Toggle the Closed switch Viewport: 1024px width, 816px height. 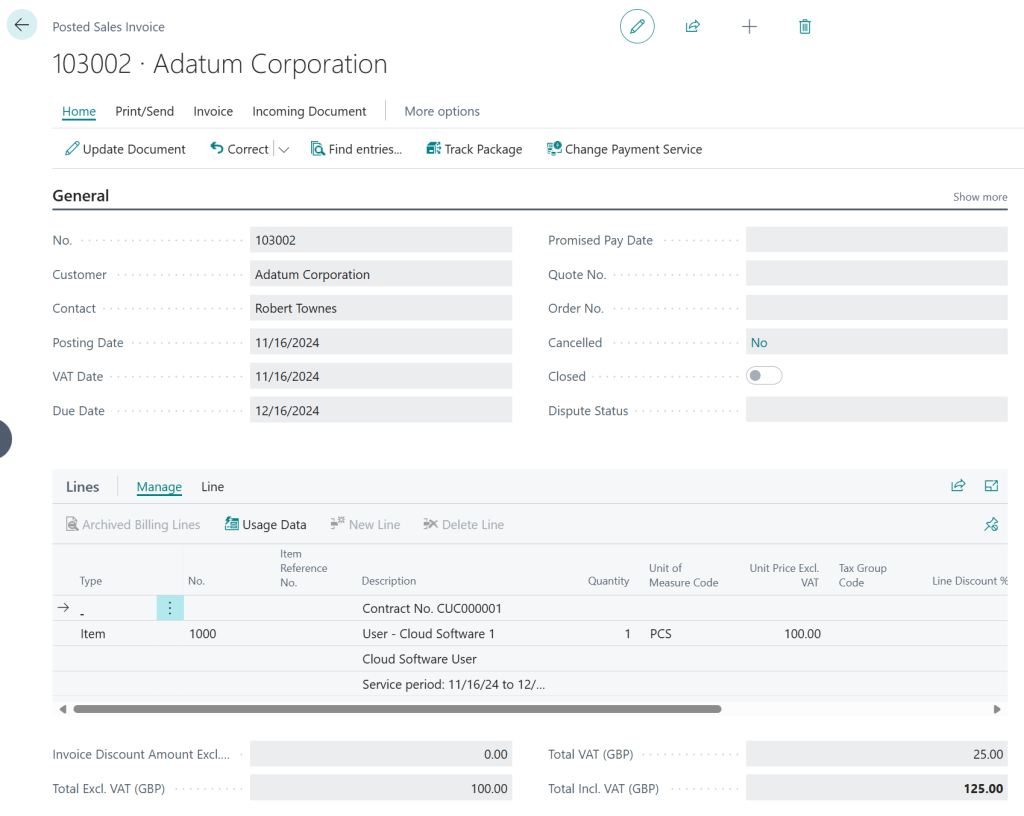(764, 376)
